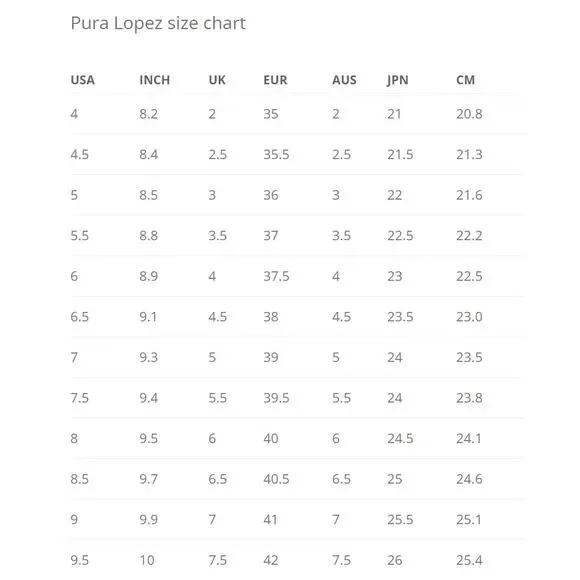
Task: Select USA size 8.5 cell
Action: 80,479
